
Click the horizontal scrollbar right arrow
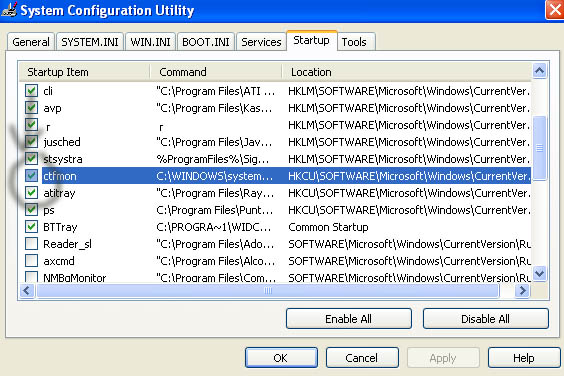(522, 290)
